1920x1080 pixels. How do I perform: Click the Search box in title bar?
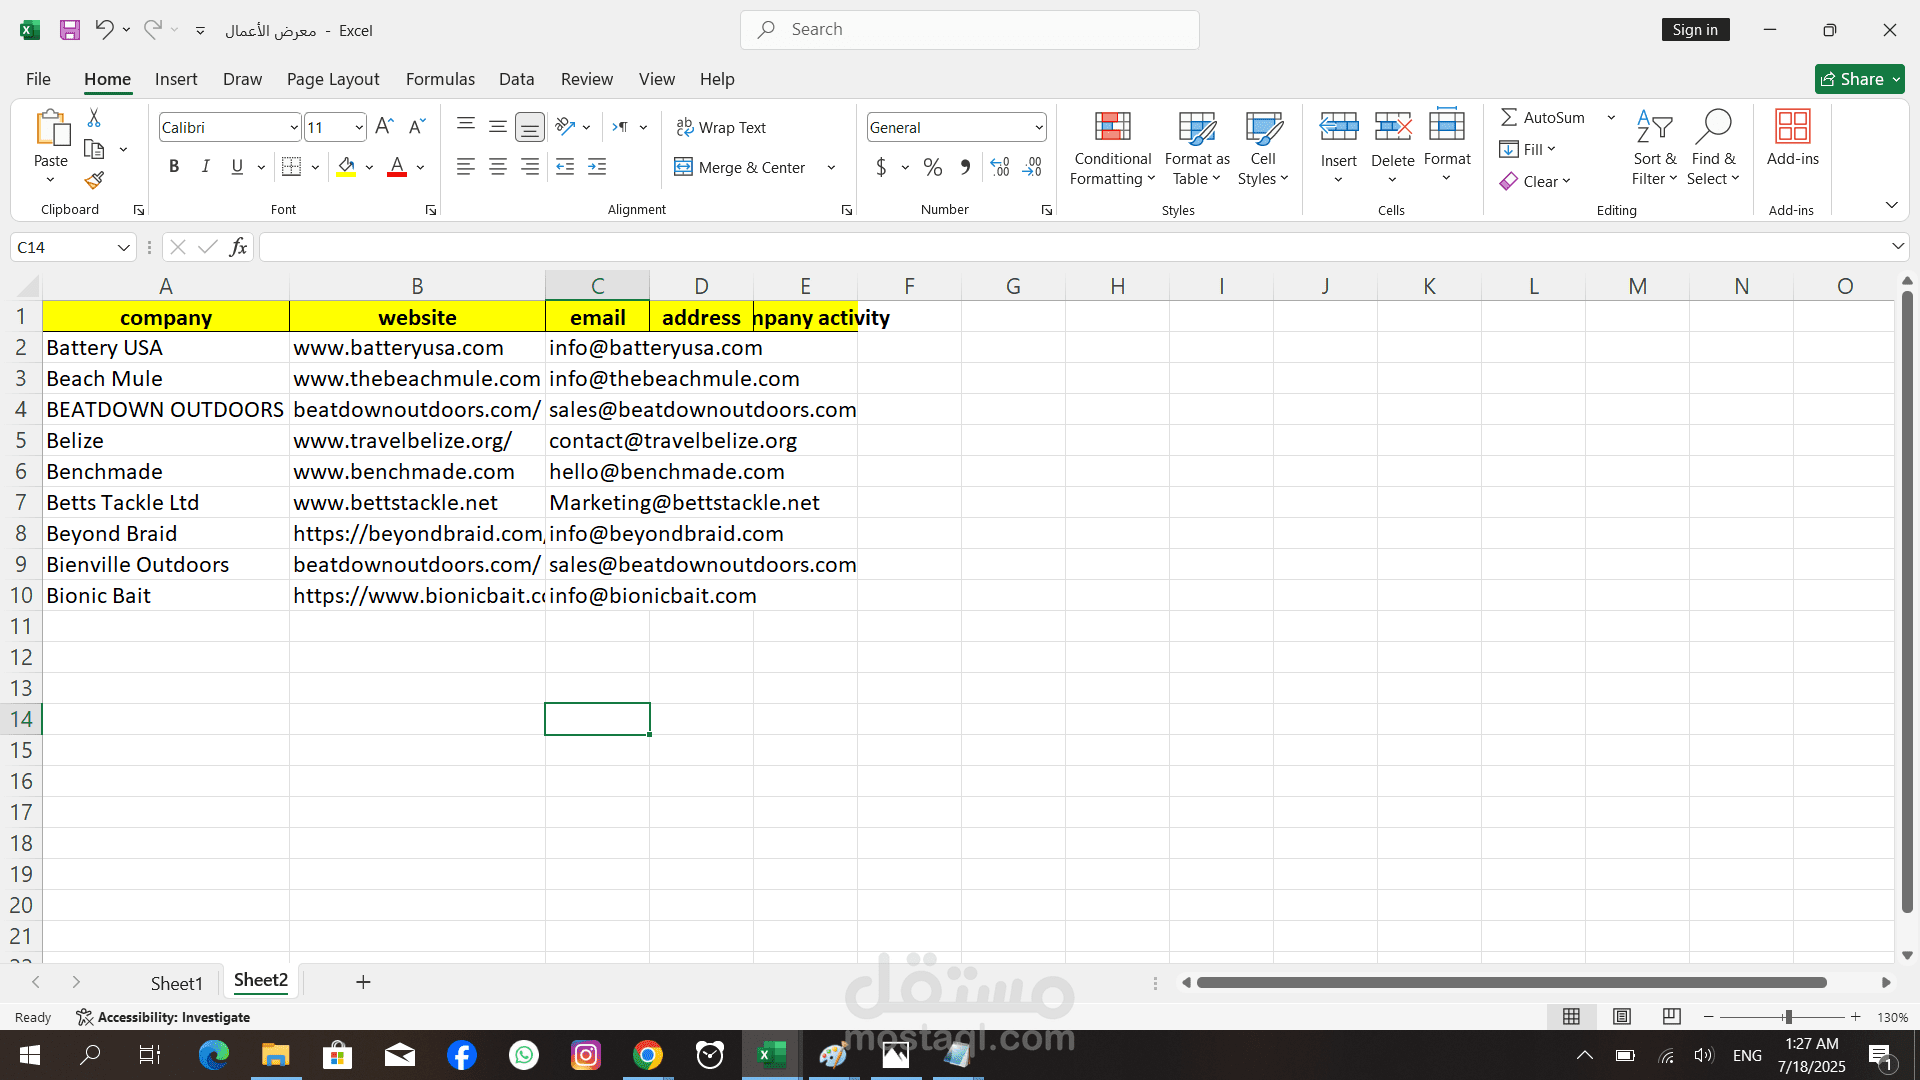point(969,30)
